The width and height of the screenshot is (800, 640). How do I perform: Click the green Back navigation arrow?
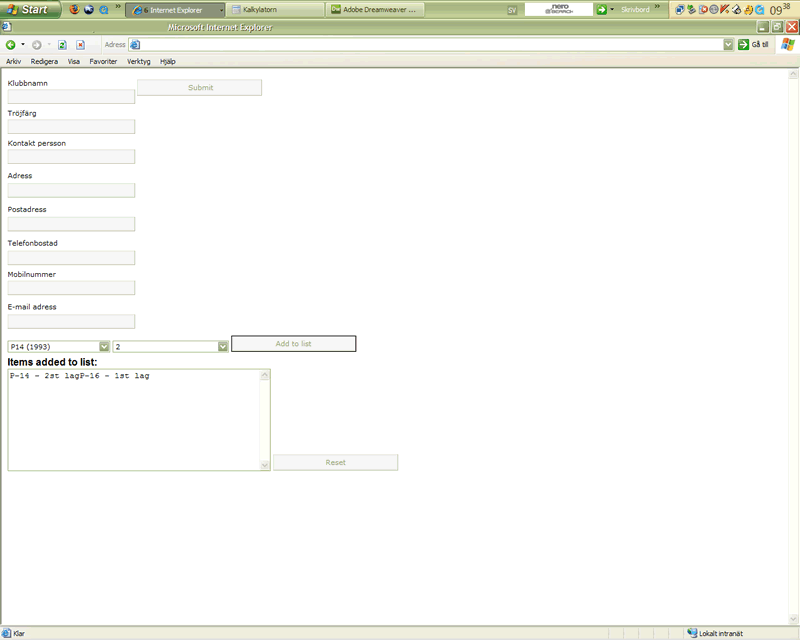click(x=10, y=45)
